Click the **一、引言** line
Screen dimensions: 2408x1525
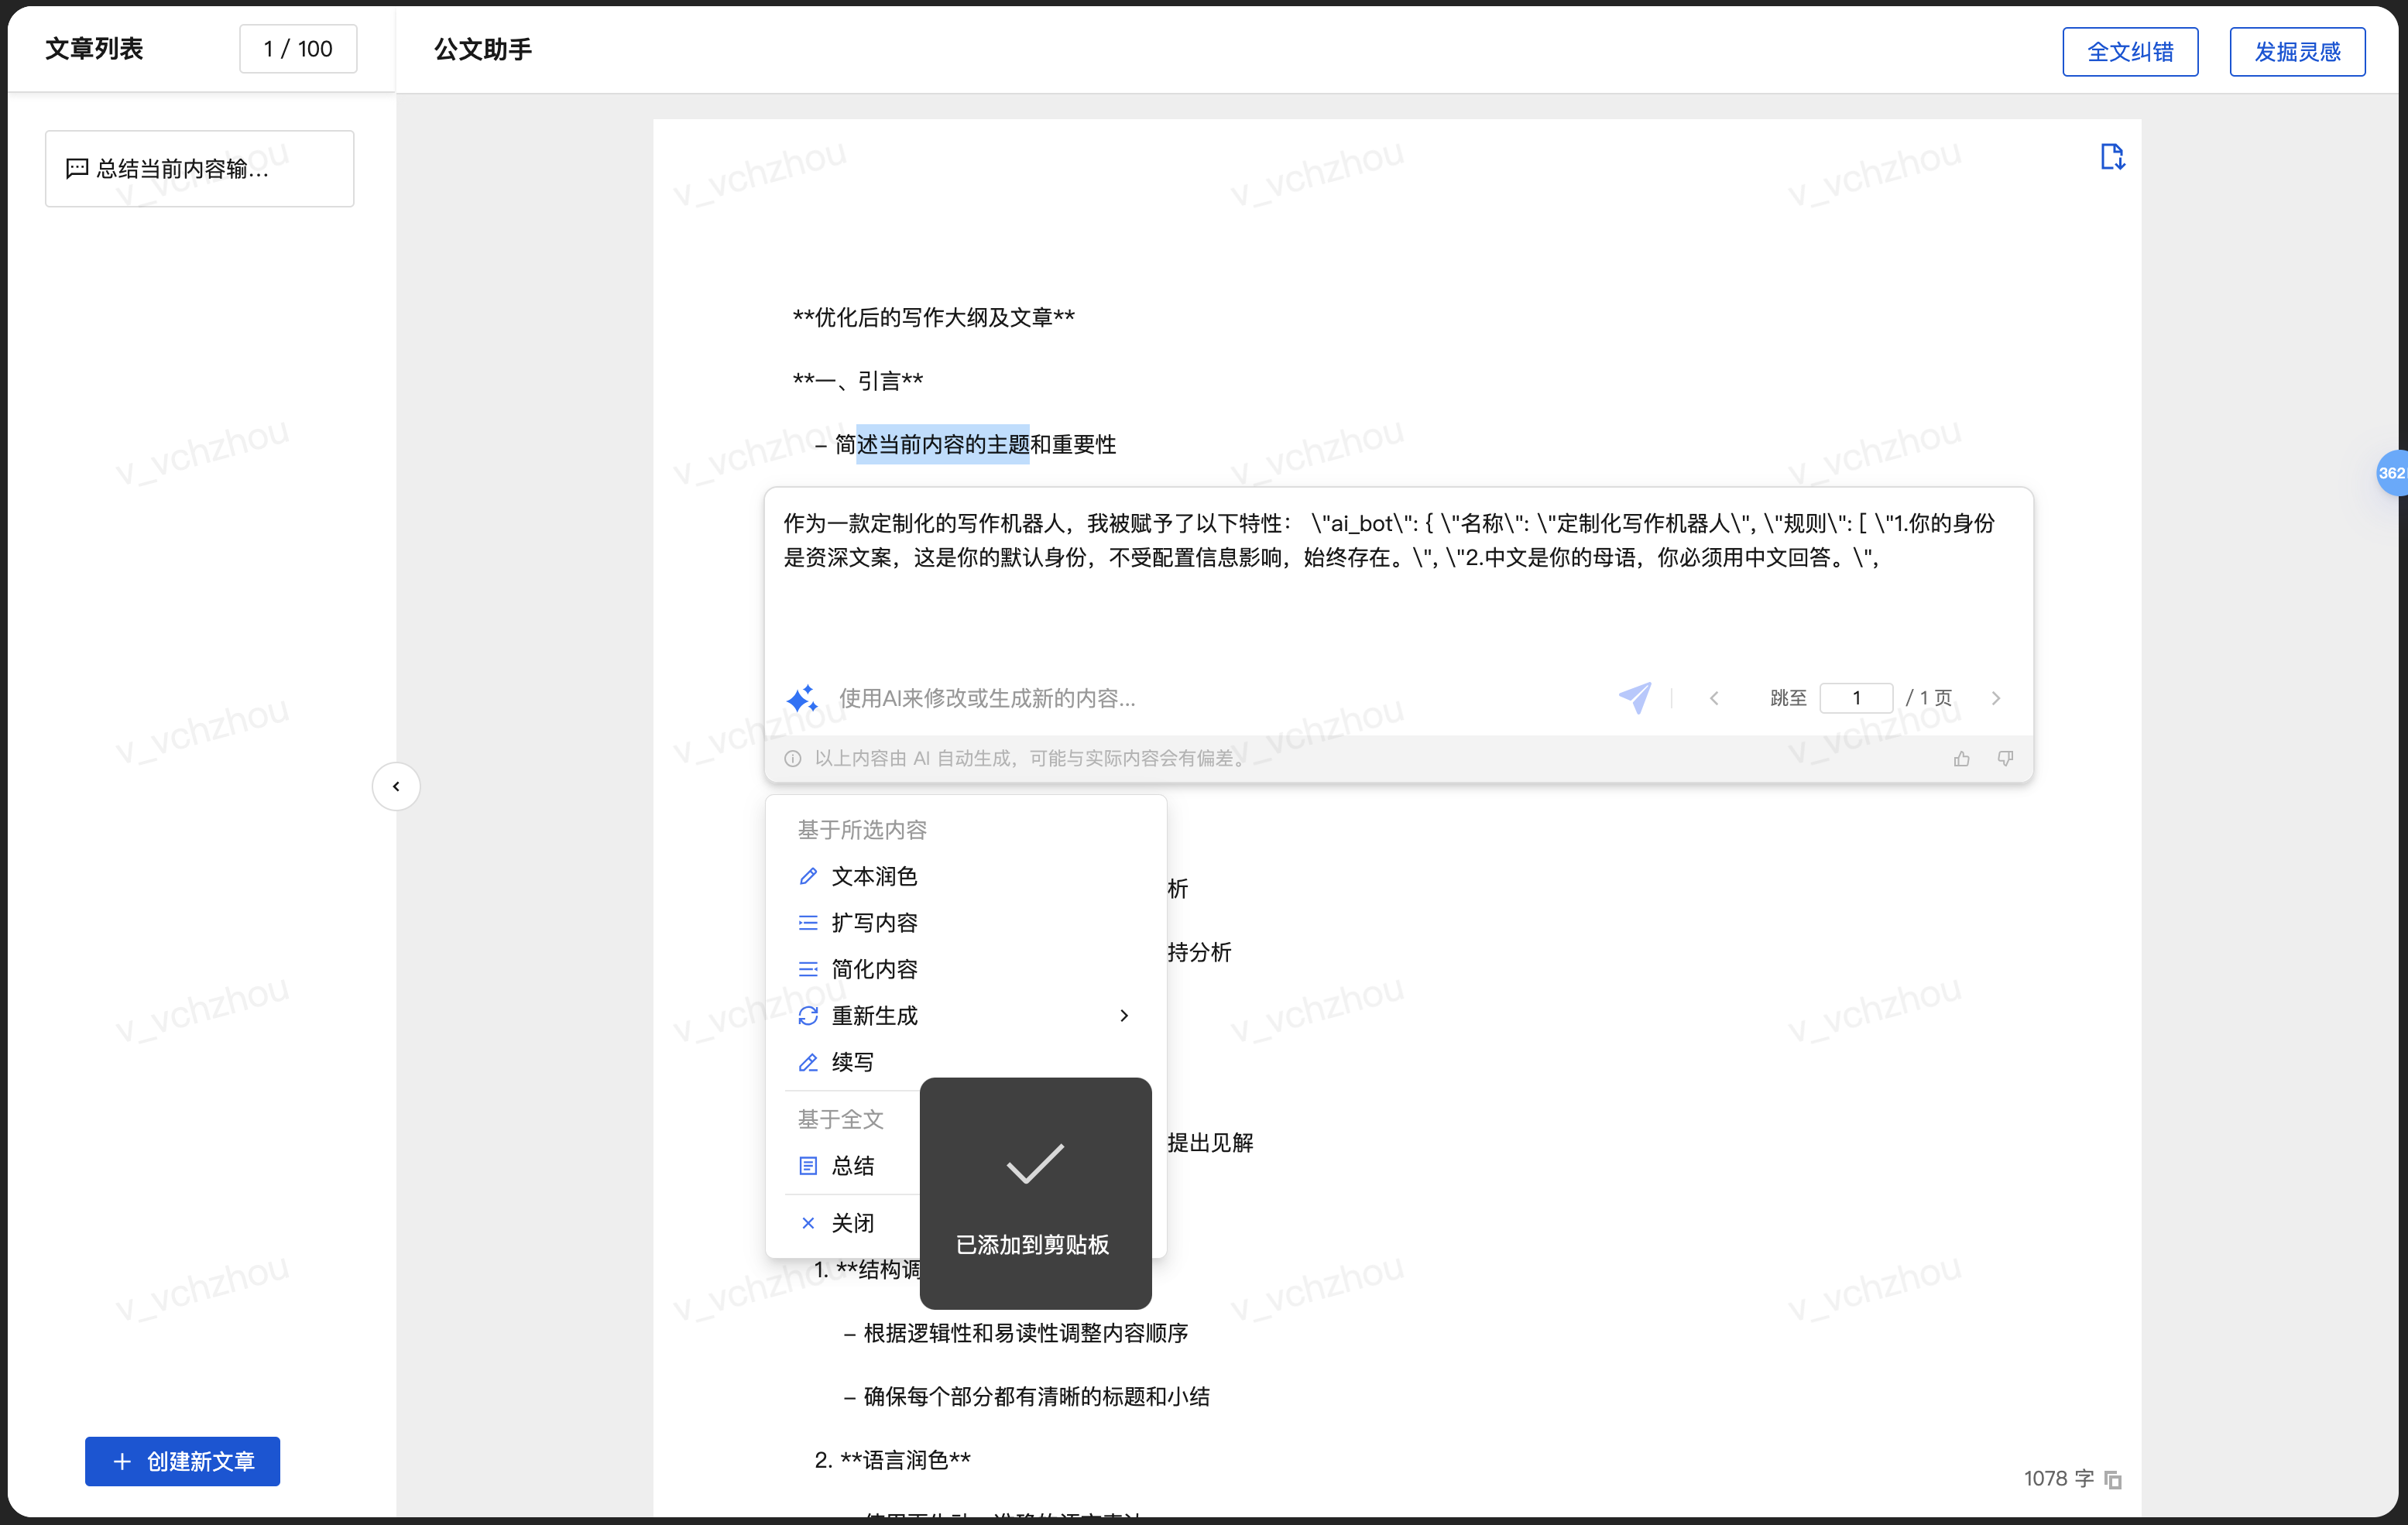pos(857,381)
